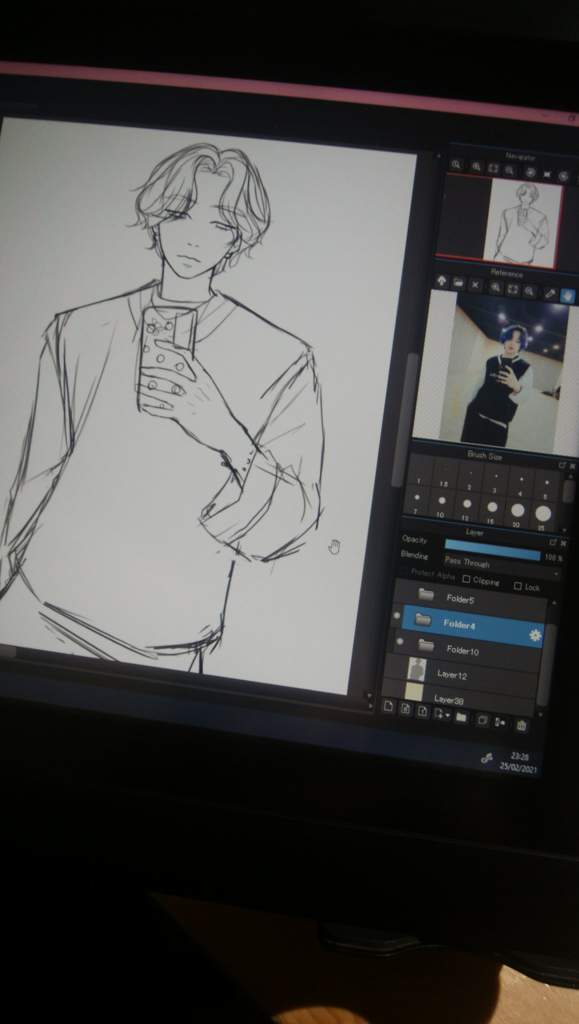Delete the layer with the trash icon
Image resolution: width=579 pixels, height=1024 pixels.
click(x=521, y=725)
